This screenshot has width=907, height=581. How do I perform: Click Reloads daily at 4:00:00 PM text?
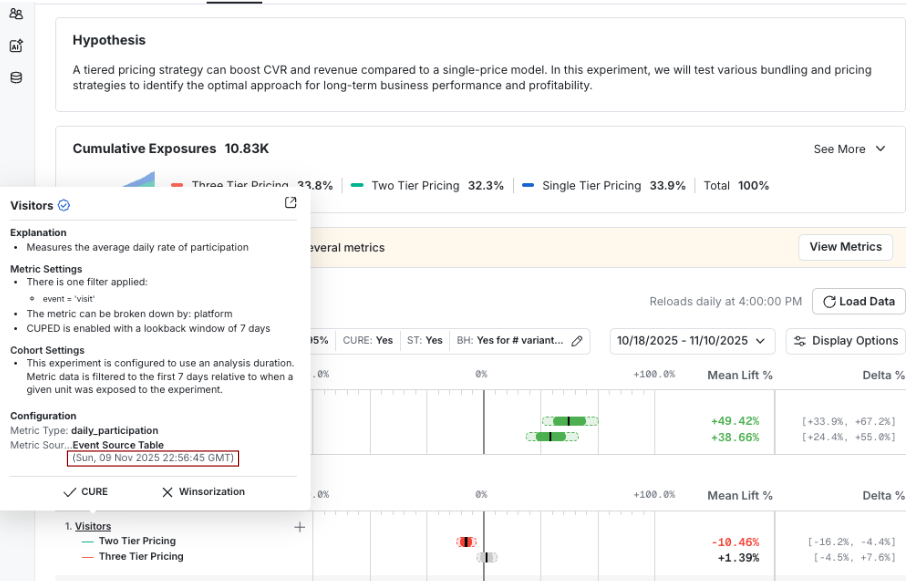tap(725, 301)
